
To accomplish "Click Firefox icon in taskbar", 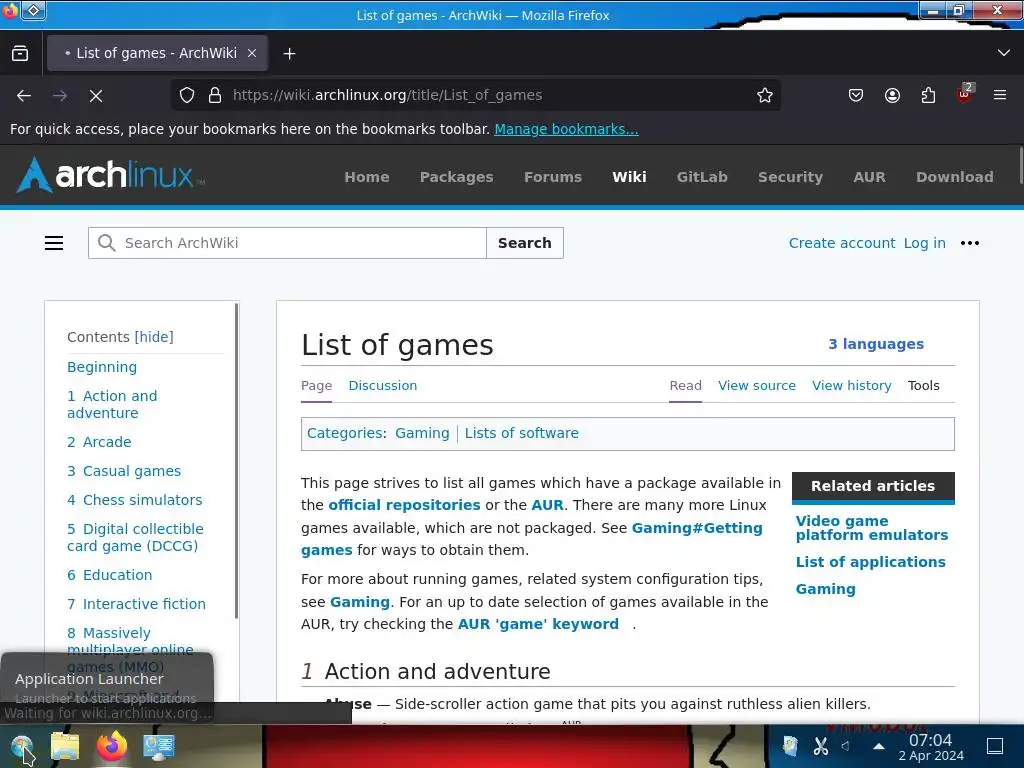I will [x=112, y=746].
